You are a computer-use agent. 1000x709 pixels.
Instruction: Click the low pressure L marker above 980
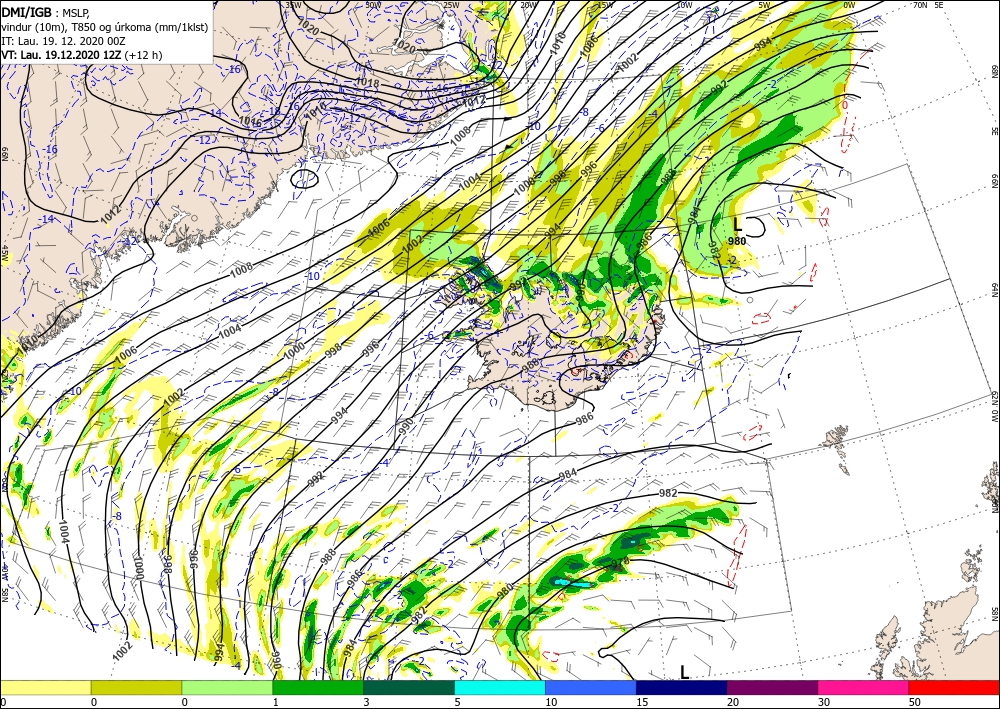(737, 224)
